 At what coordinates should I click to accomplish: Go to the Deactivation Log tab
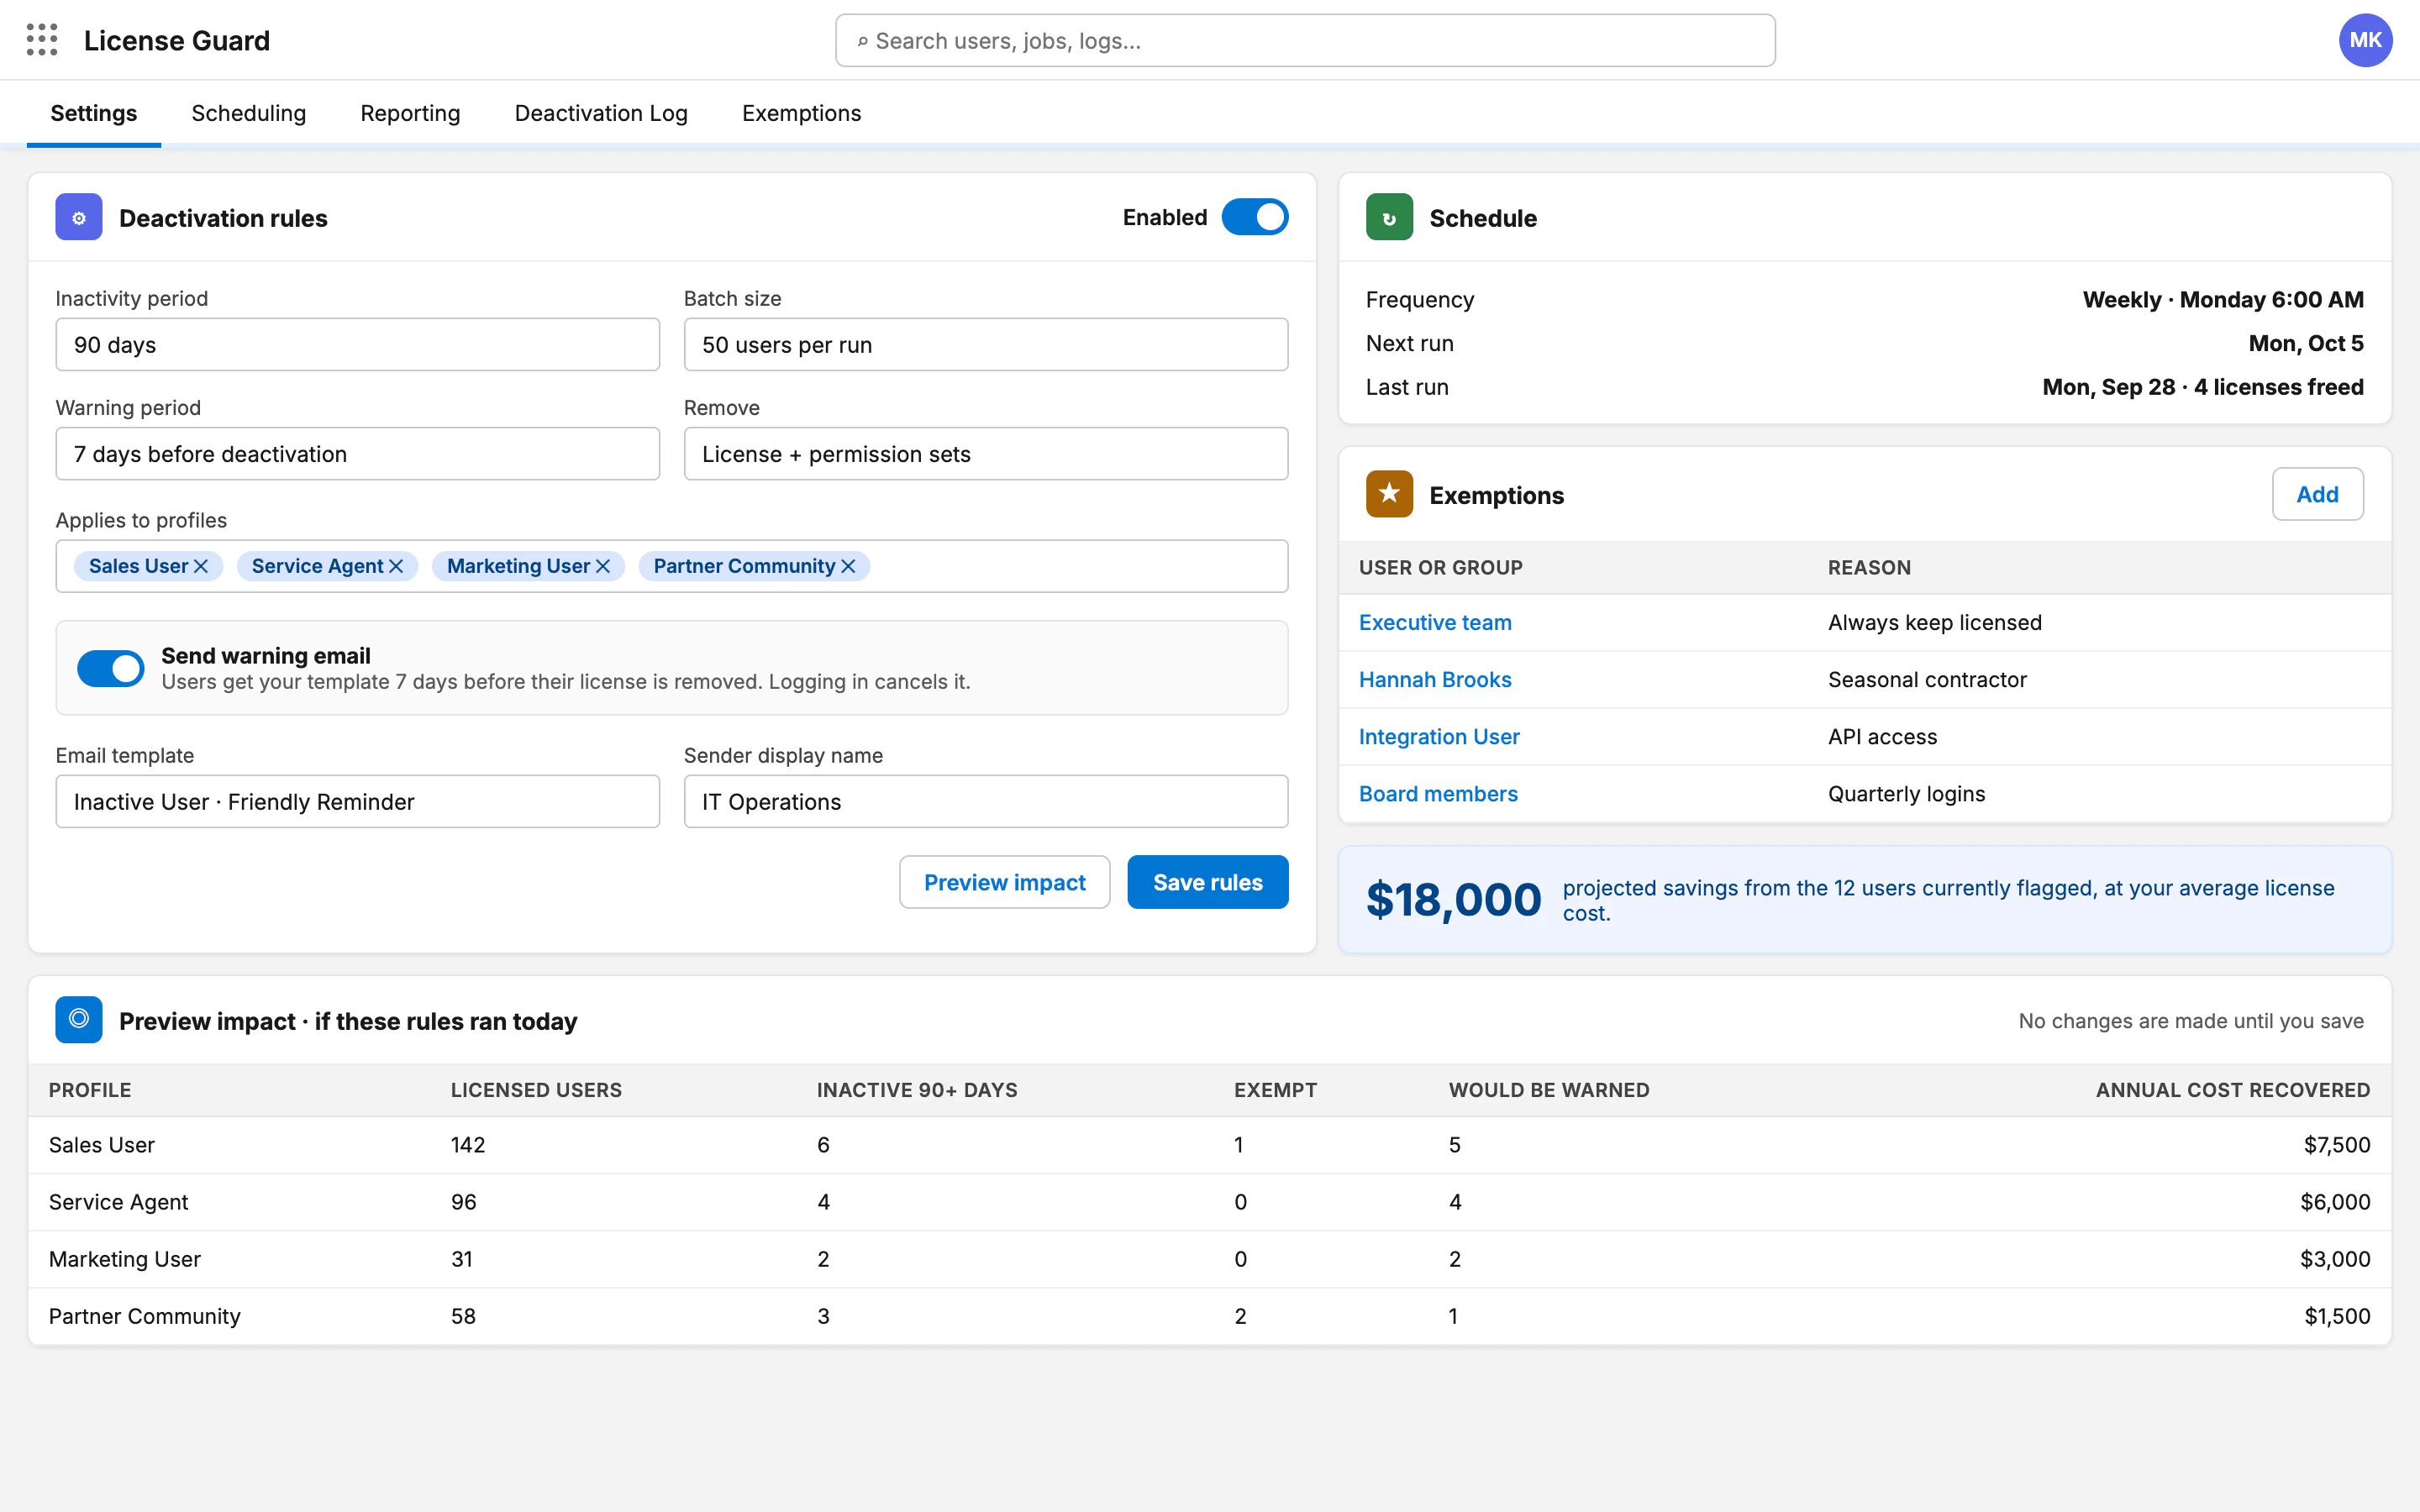coord(601,113)
